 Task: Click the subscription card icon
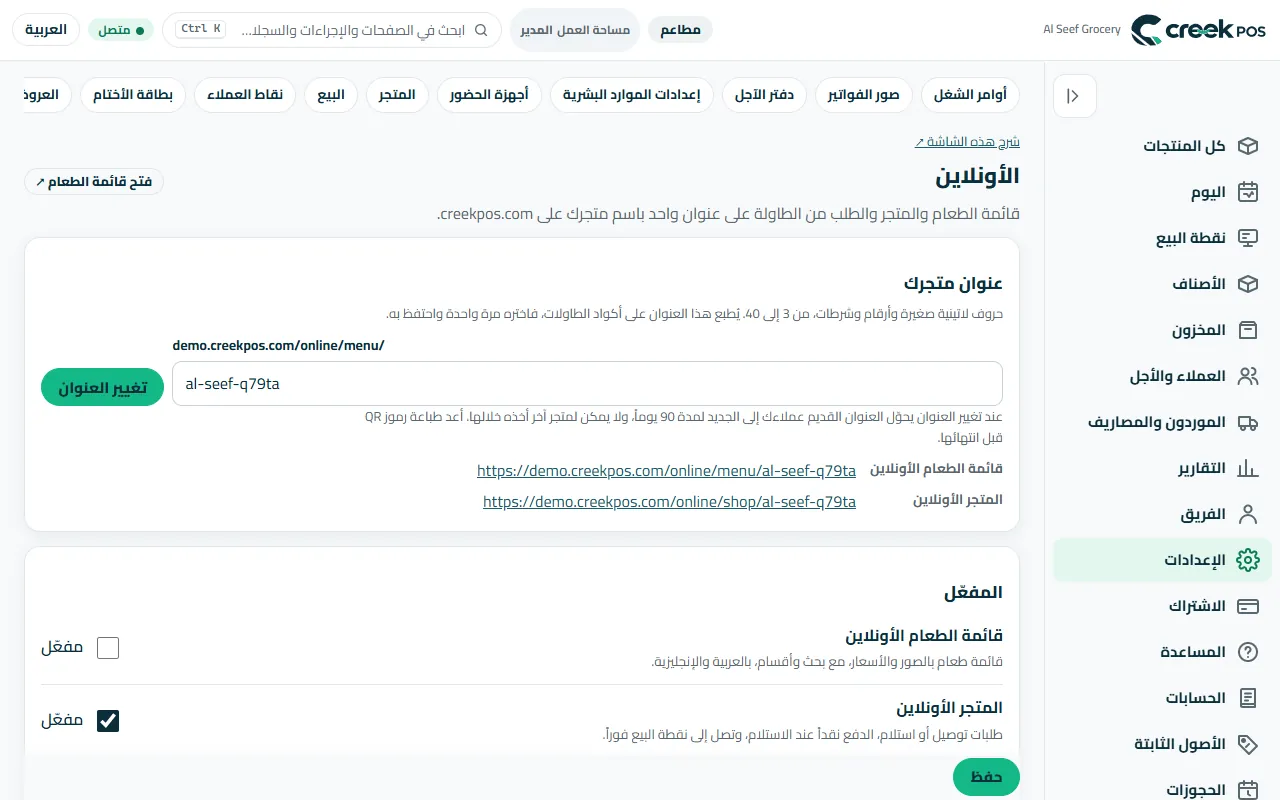click(x=1247, y=606)
